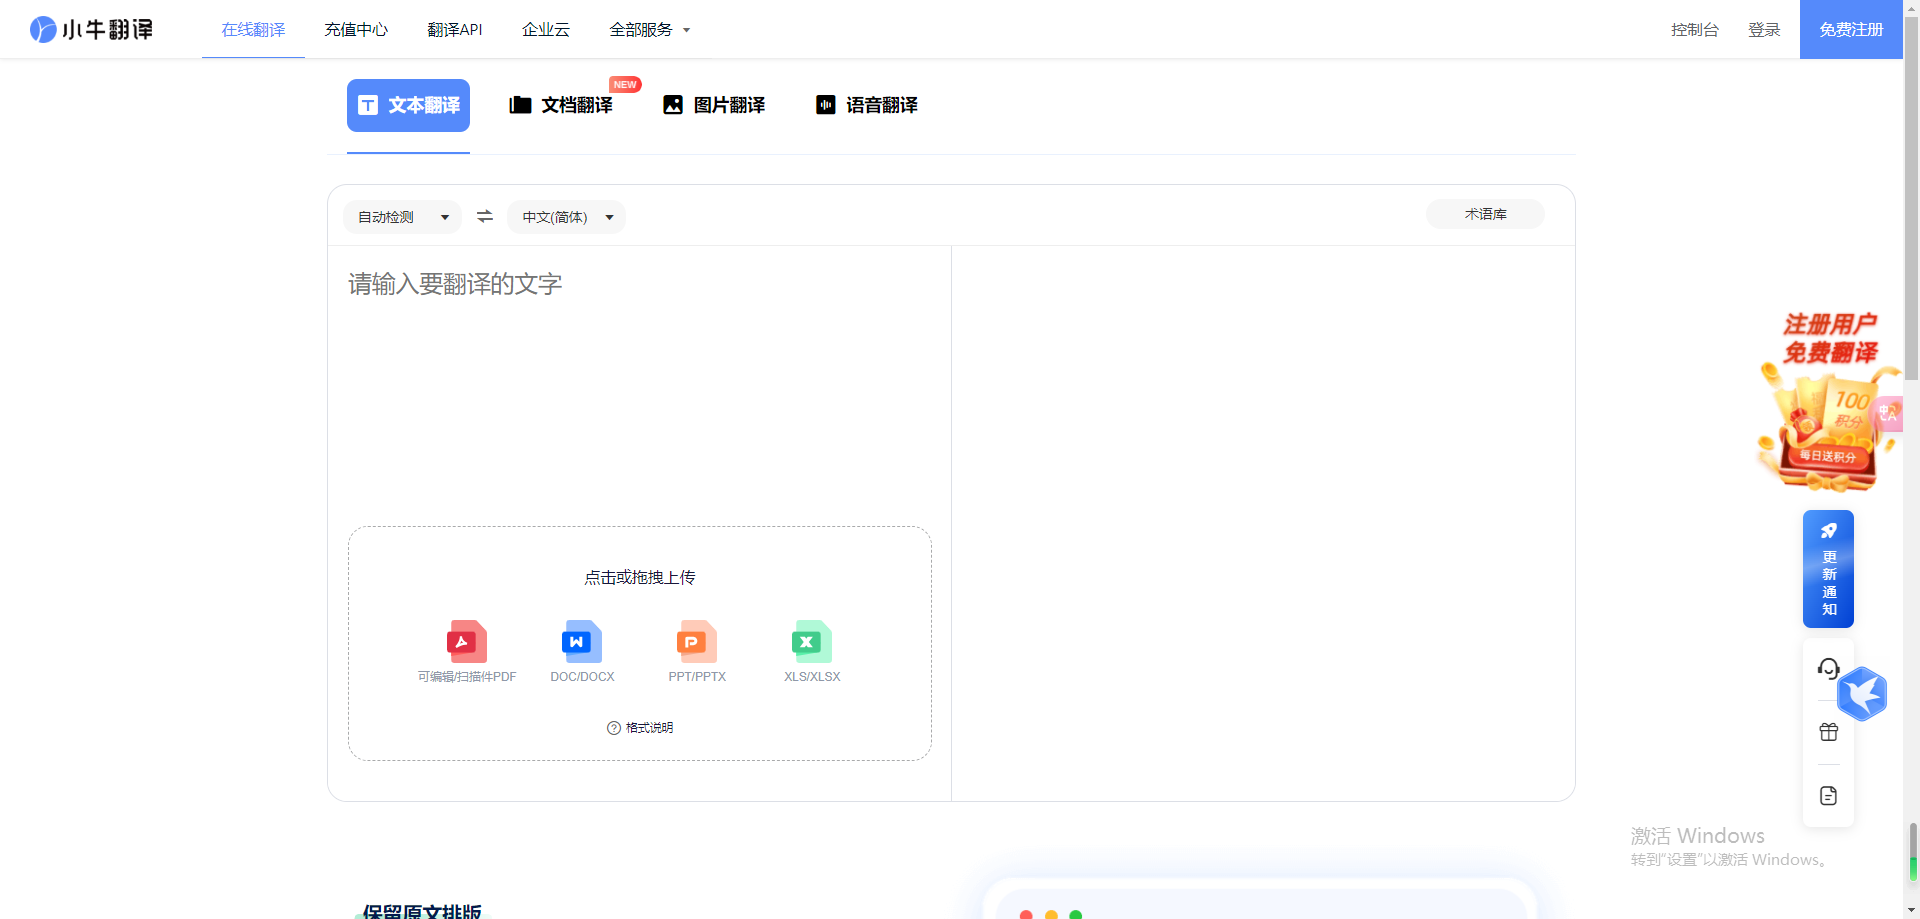Click the customer service headset icon
Viewport: 1920px width, 919px height.
pyautogui.click(x=1828, y=668)
